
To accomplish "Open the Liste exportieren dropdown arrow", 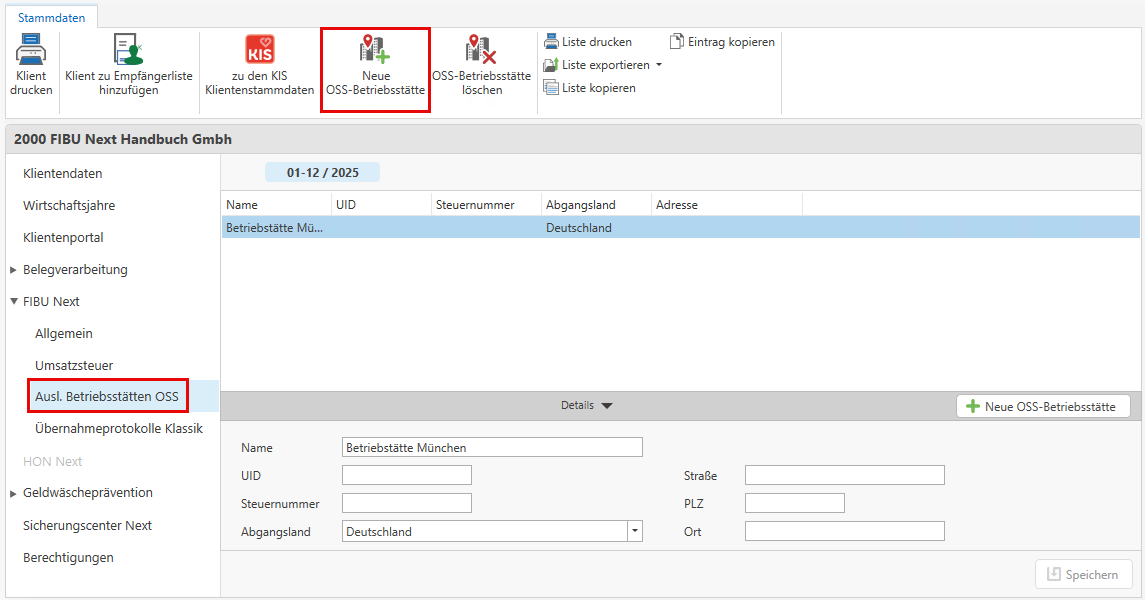I will click(x=659, y=66).
